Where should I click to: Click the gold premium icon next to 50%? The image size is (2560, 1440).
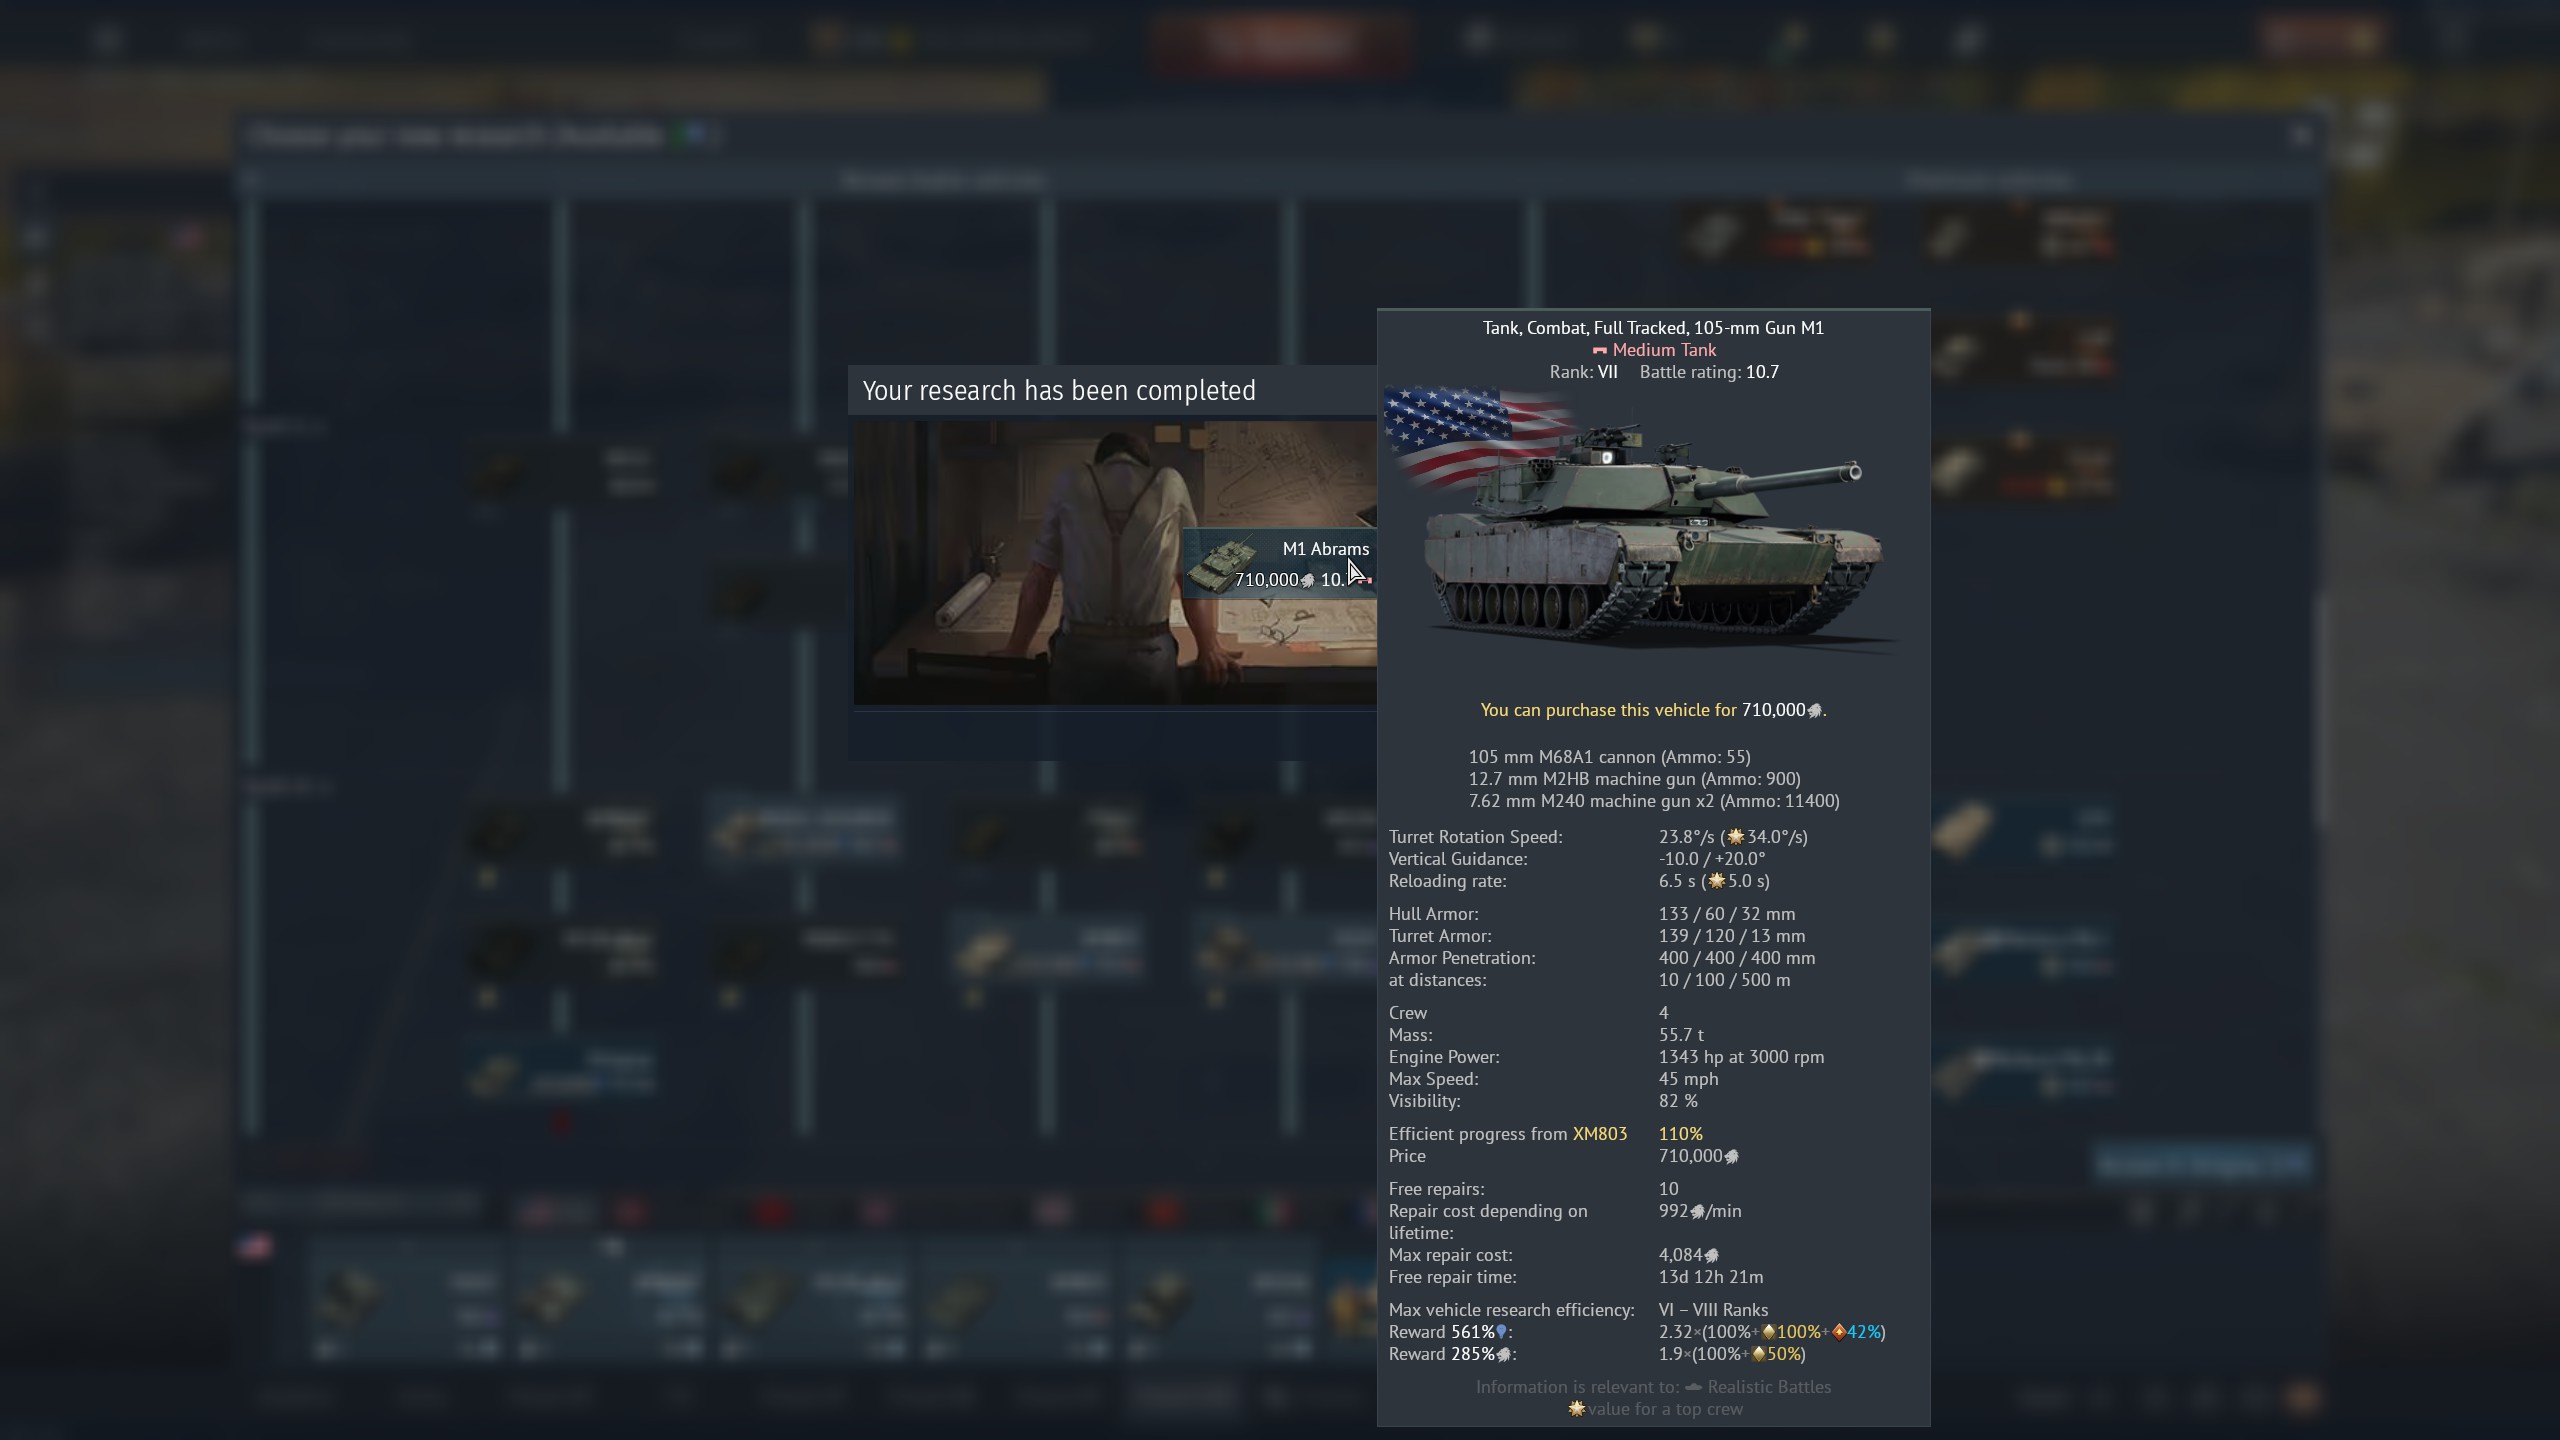coord(1758,1354)
